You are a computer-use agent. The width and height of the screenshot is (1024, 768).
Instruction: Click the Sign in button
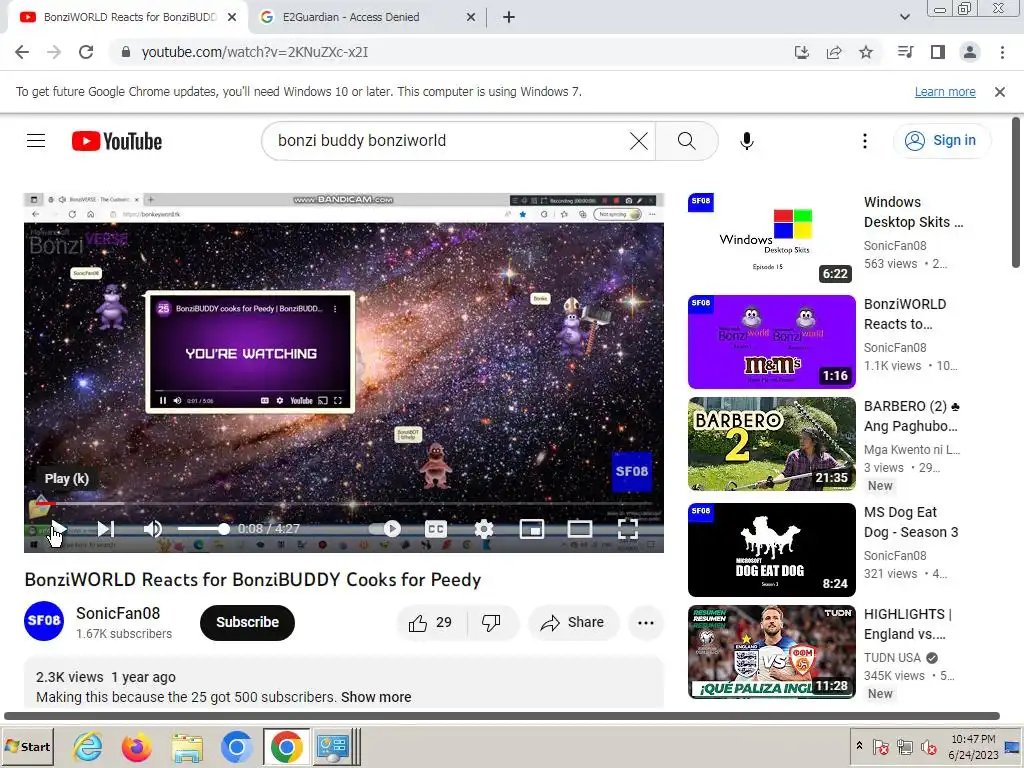tap(941, 140)
